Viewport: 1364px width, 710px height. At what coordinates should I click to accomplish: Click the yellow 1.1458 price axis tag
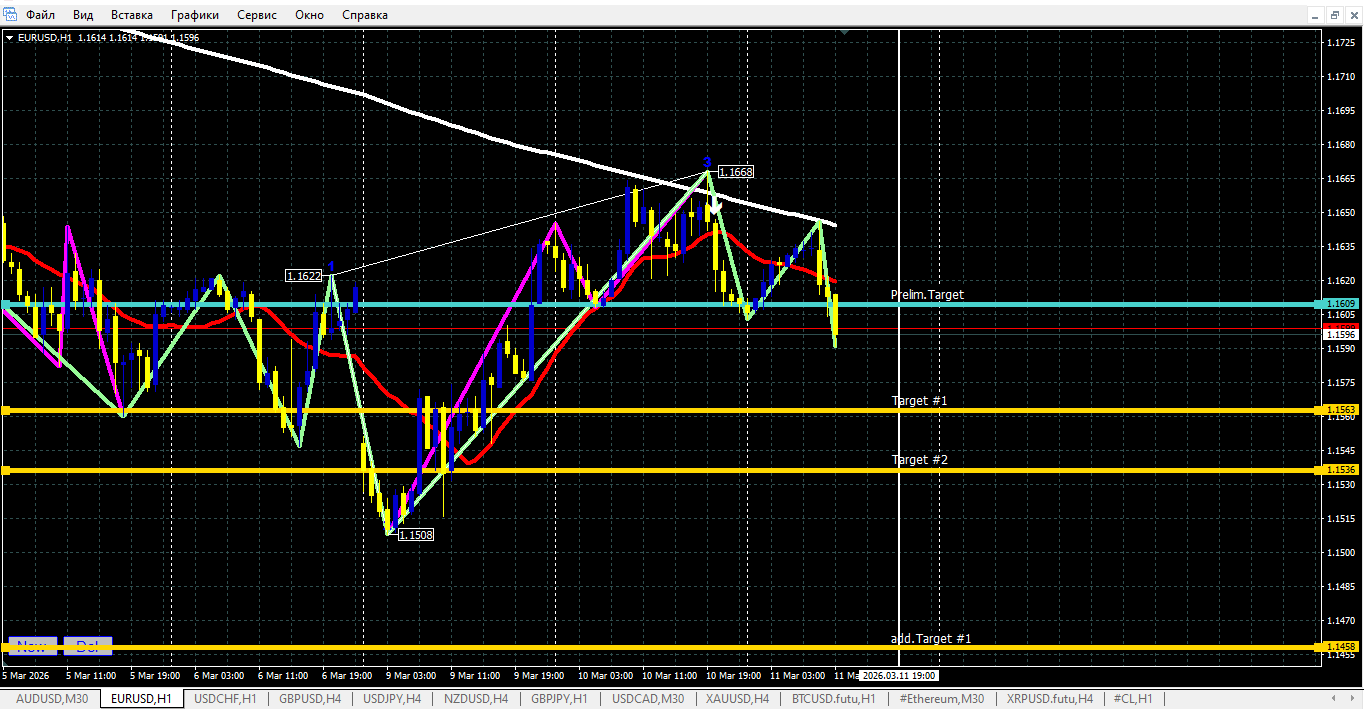pos(1341,647)
